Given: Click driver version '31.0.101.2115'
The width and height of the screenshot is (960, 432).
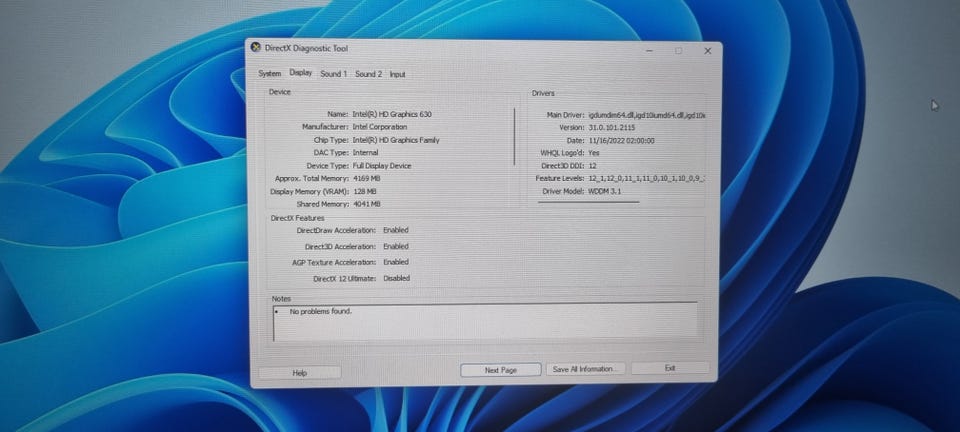Looking at the screenshot, I should 612,128.
